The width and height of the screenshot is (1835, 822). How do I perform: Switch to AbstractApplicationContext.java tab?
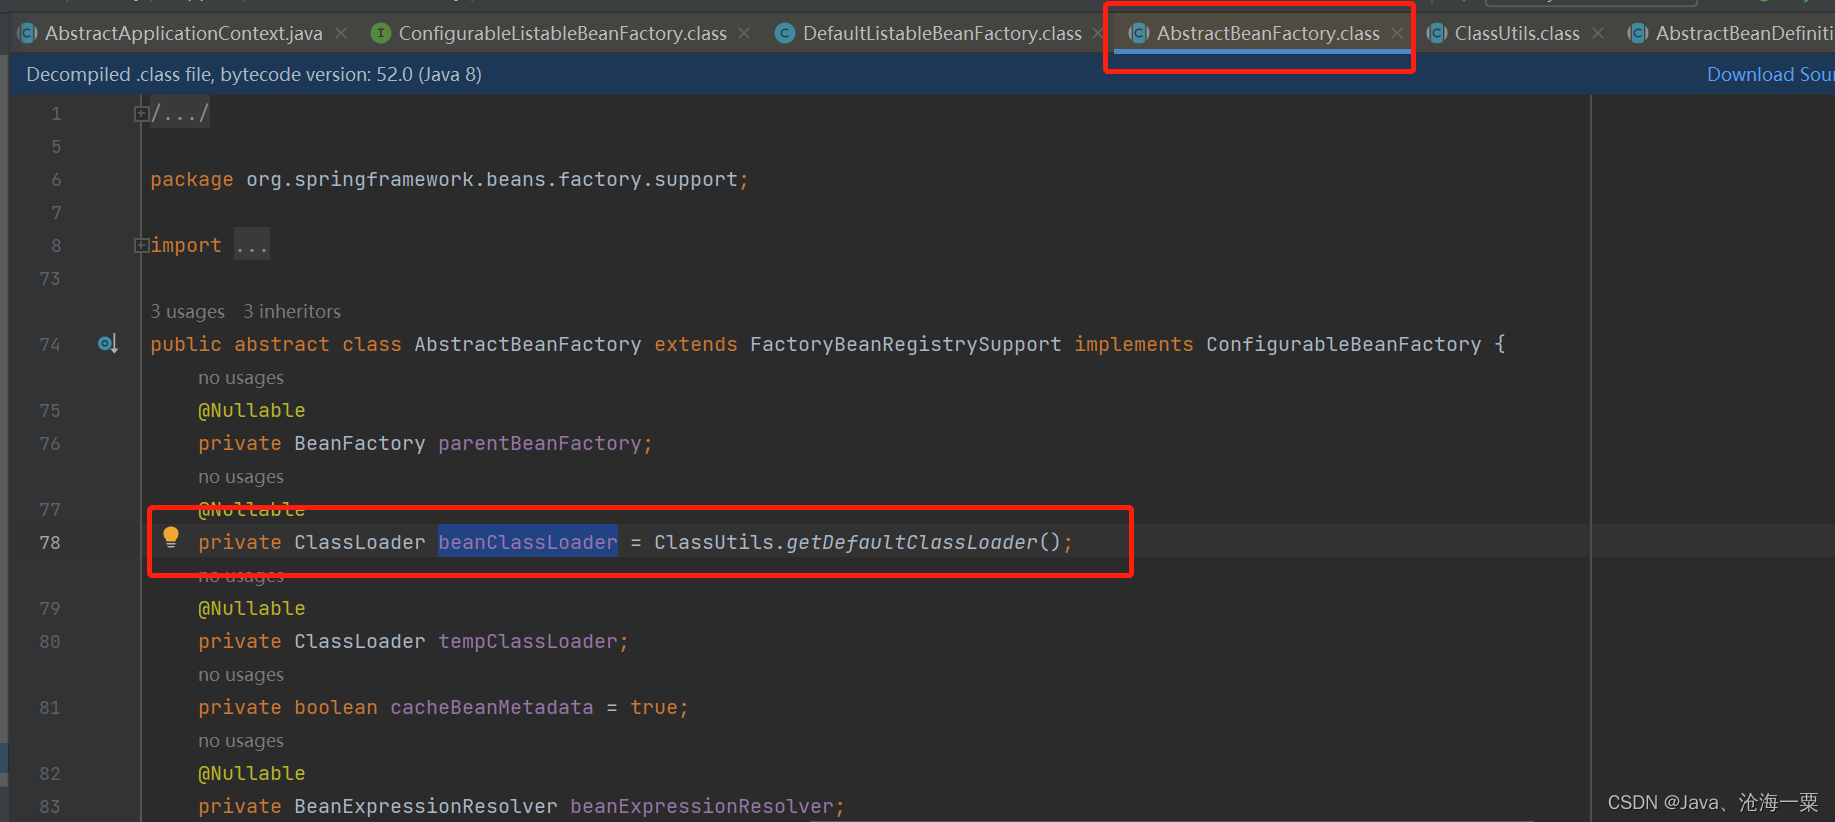[x=183, y=33]
